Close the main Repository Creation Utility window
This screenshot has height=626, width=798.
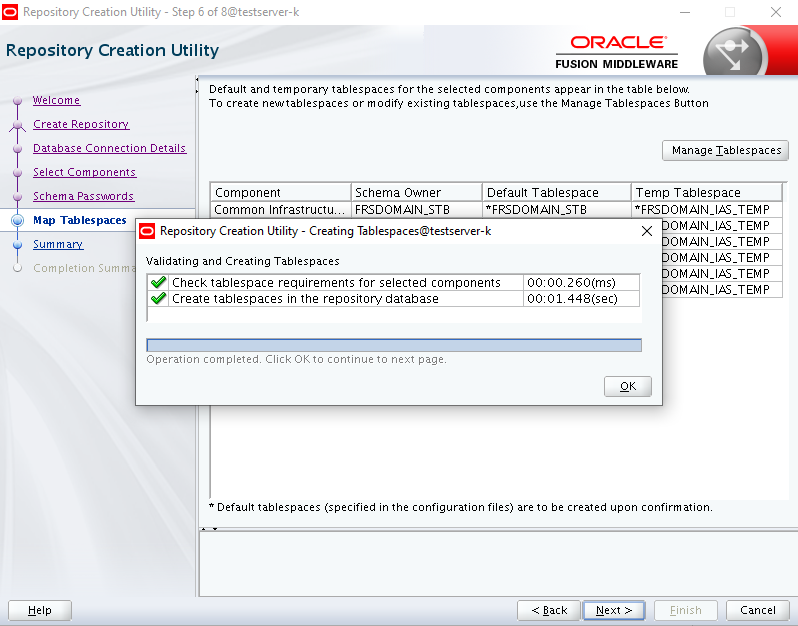(x=775, y=12)
